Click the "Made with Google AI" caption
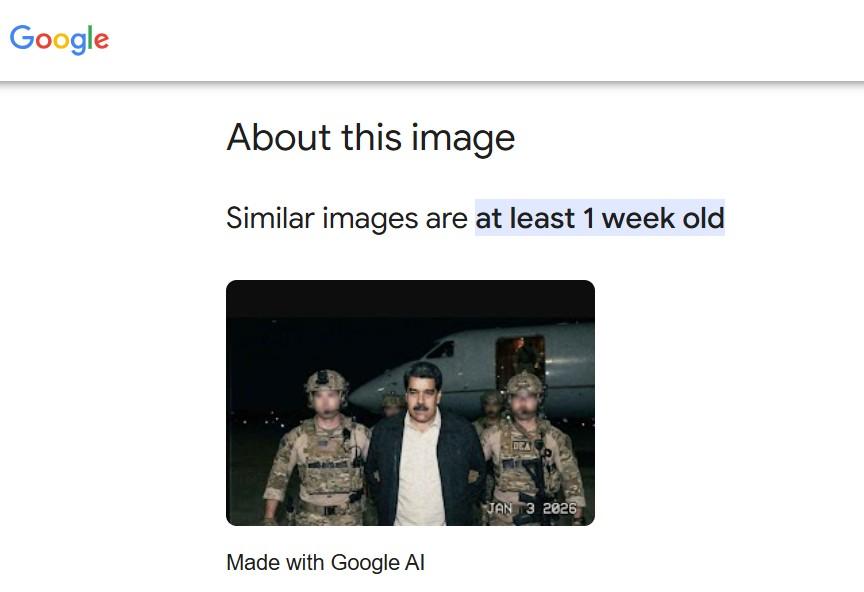The width and height of the screenshot is (864, 592). coord(325,562)
